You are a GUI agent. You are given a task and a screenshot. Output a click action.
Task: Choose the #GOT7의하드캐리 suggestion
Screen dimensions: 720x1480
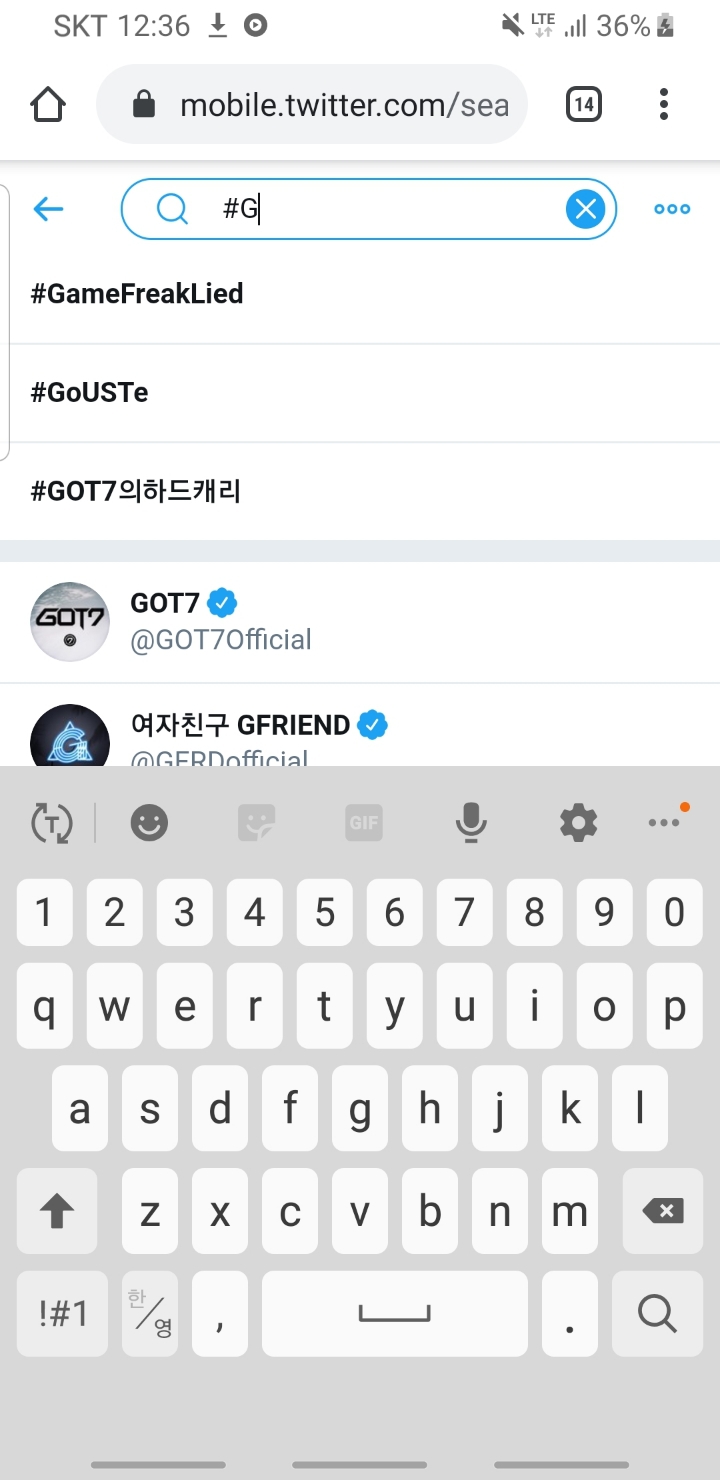coord(136,491)
